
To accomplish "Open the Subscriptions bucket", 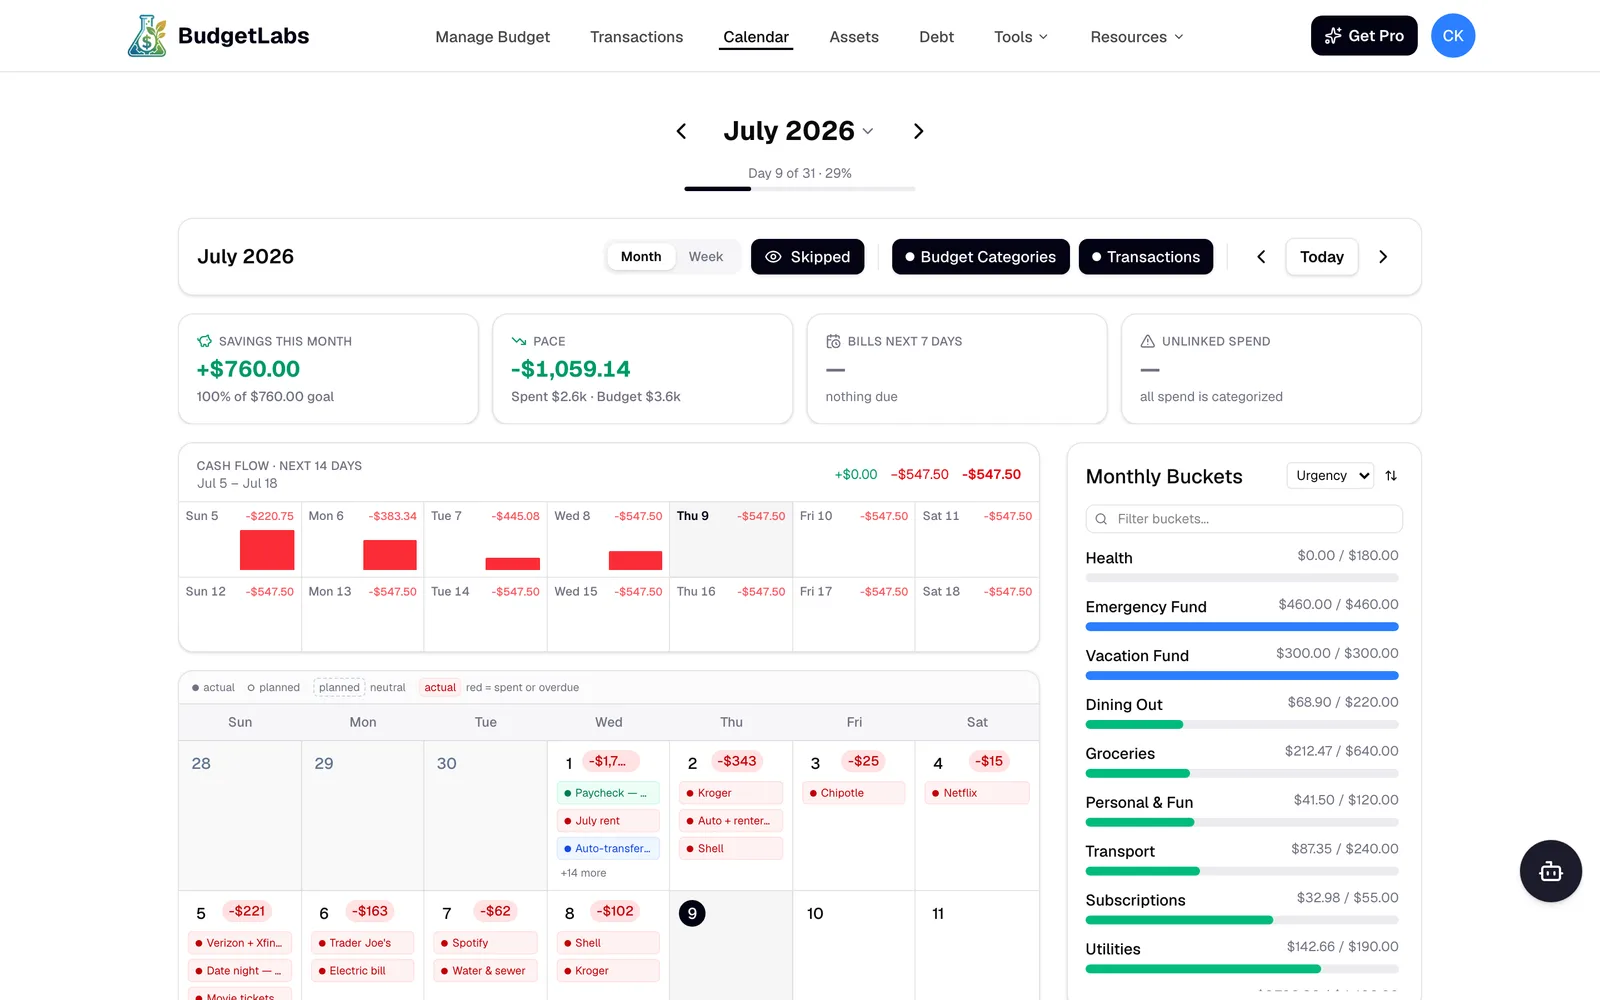I will 1242,910.
